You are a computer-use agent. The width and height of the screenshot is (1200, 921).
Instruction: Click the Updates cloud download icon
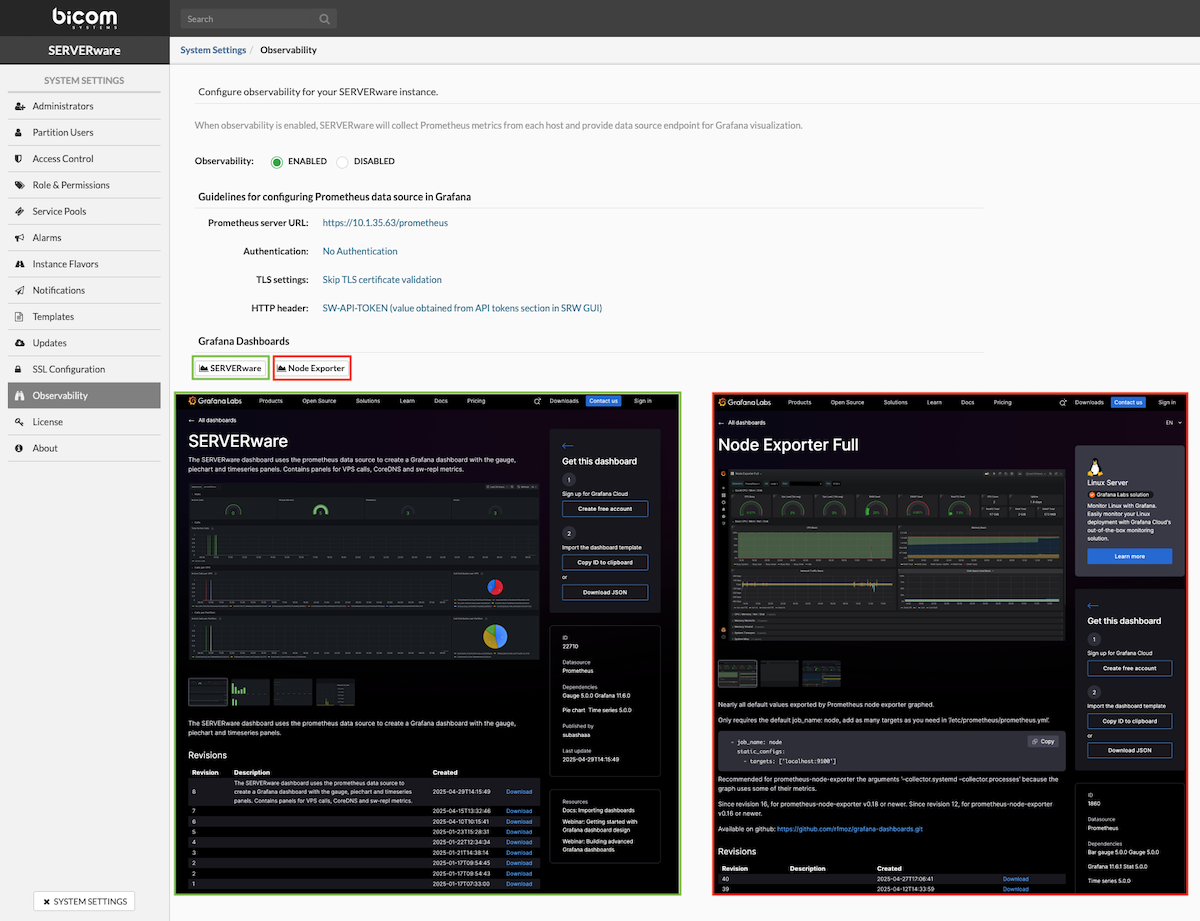[x=21, y=343]
